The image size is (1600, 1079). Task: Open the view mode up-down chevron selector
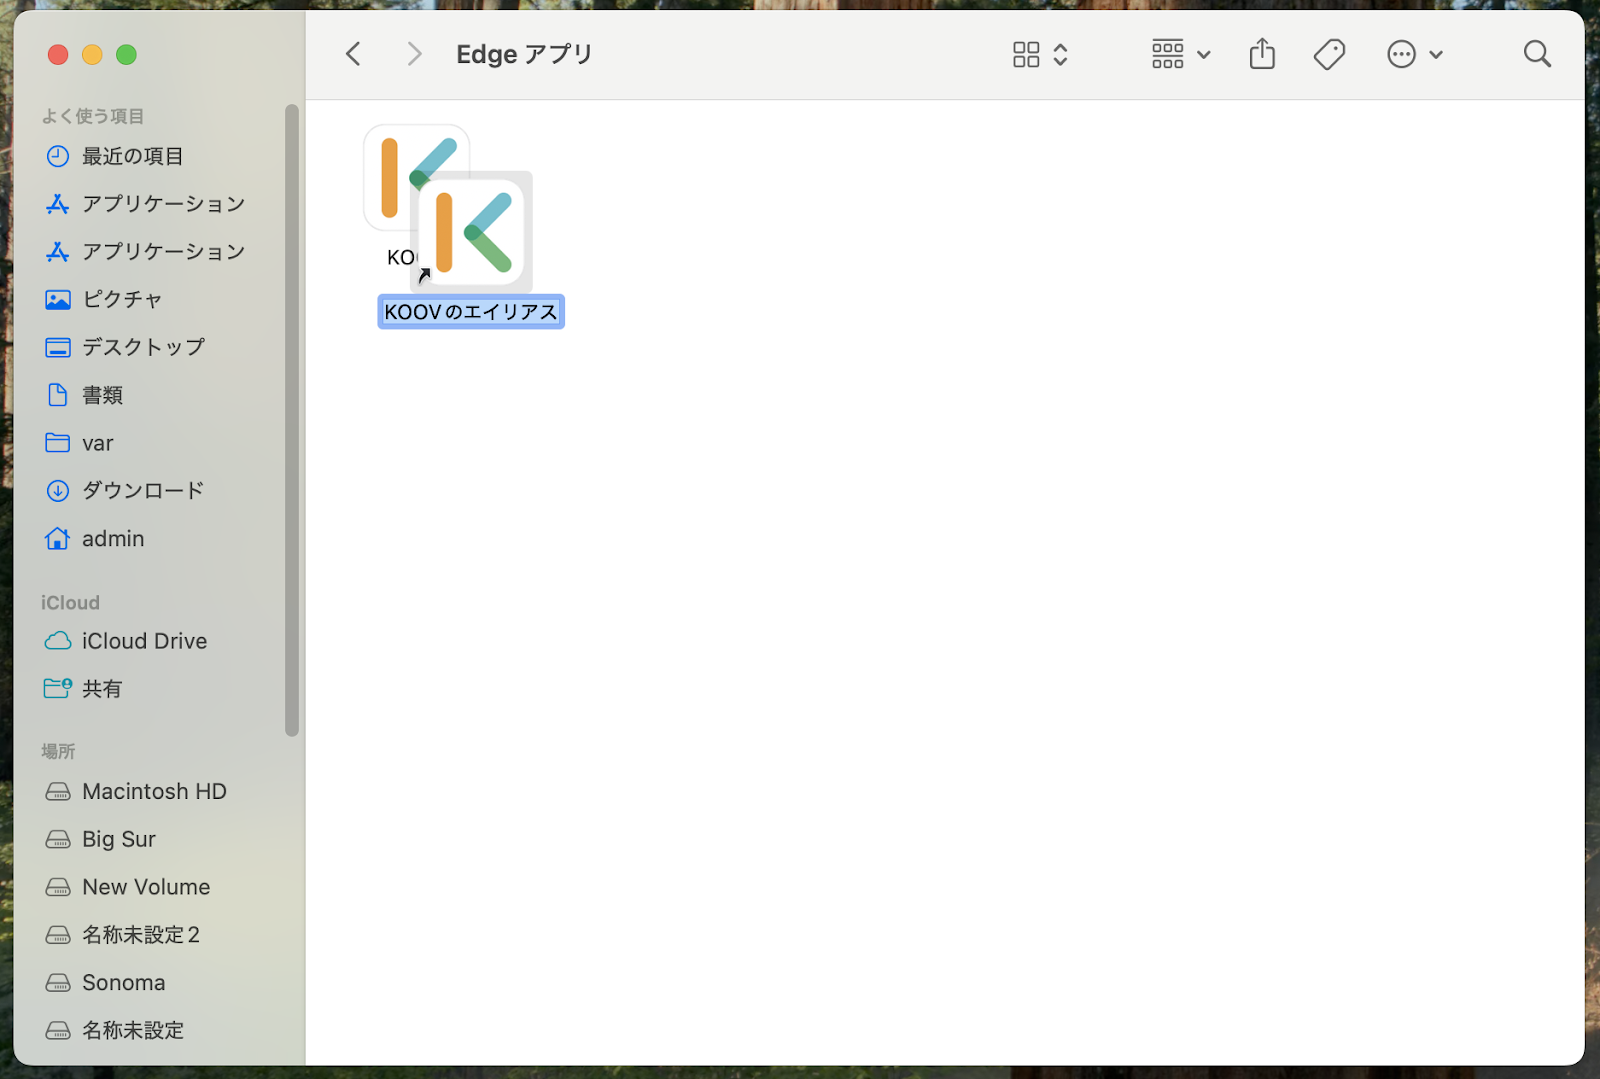click(1061, 54)
